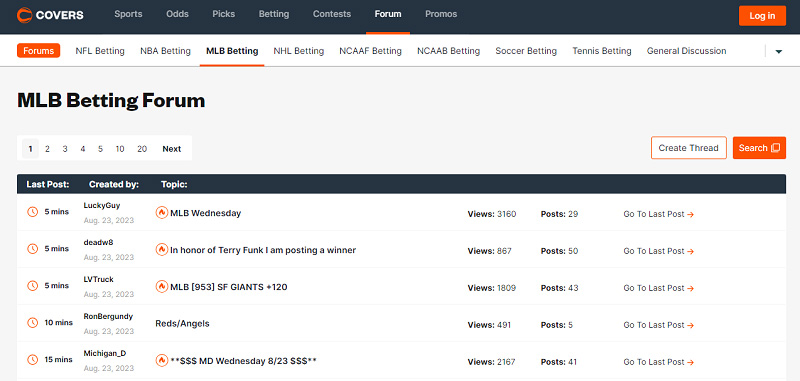The height and width of the screenshot is (381, 800).
Task: Click the Last Post column header
Action: pos(48,184)
